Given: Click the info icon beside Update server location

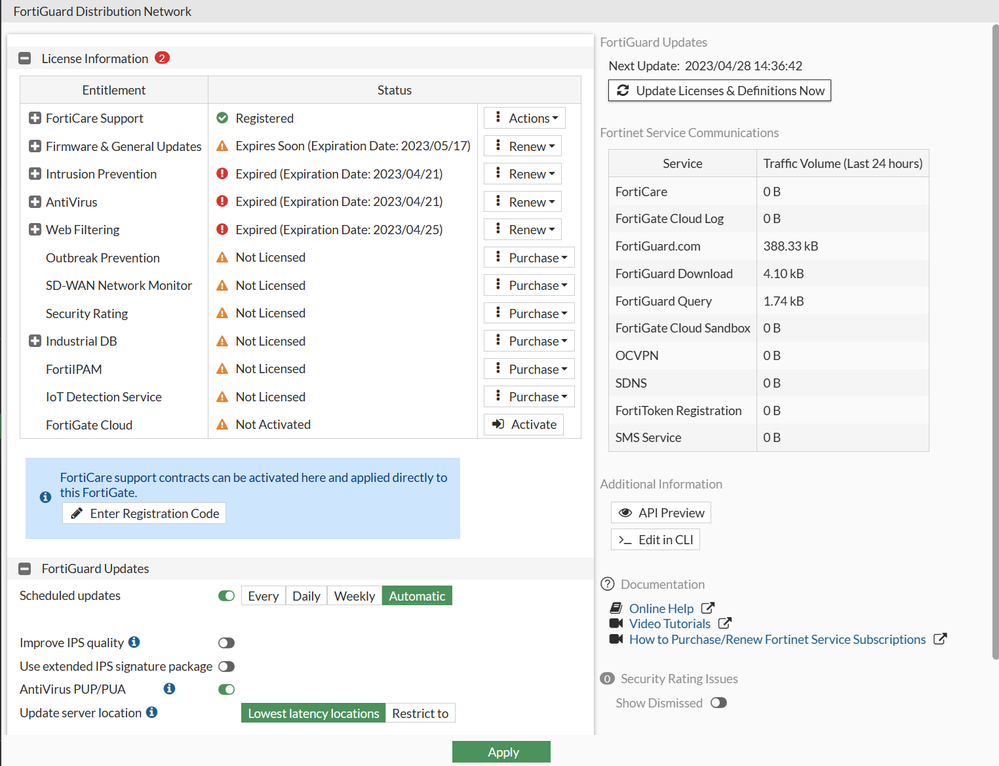Looking at the screenshot, I should tap(151, 713).
